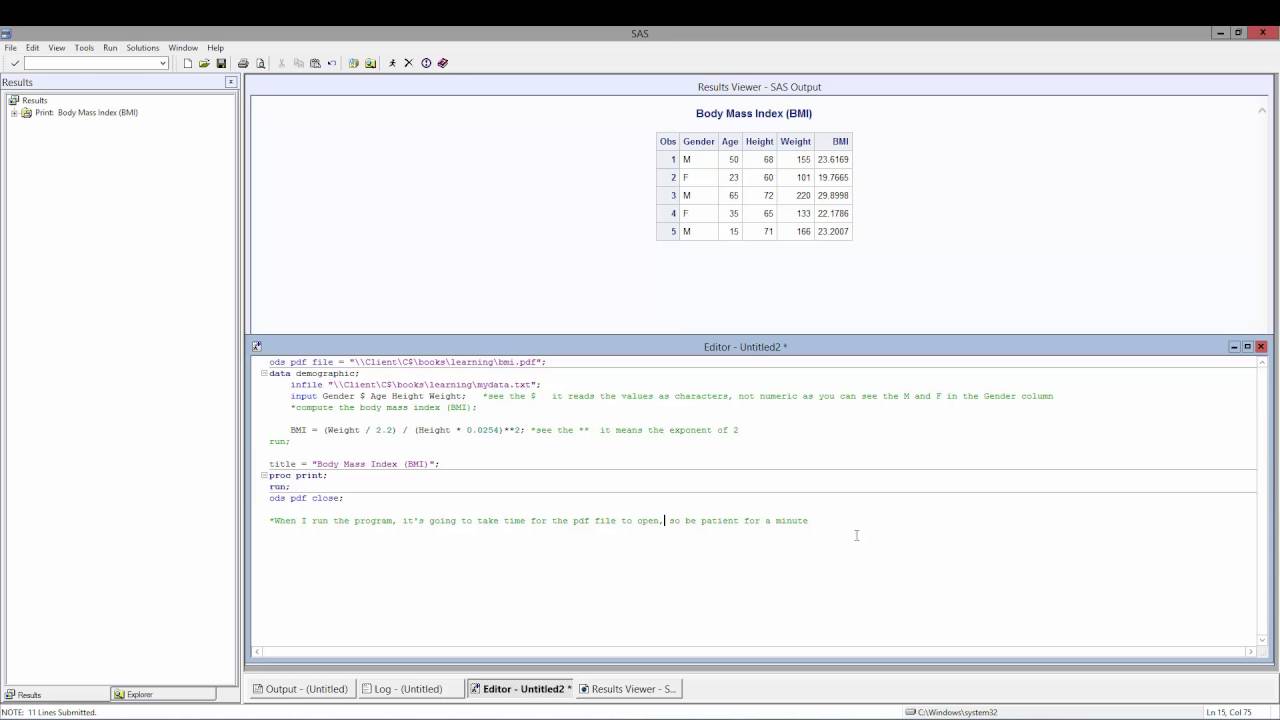
Task: Close the Results panel with its X
Action: pos(231,82)
